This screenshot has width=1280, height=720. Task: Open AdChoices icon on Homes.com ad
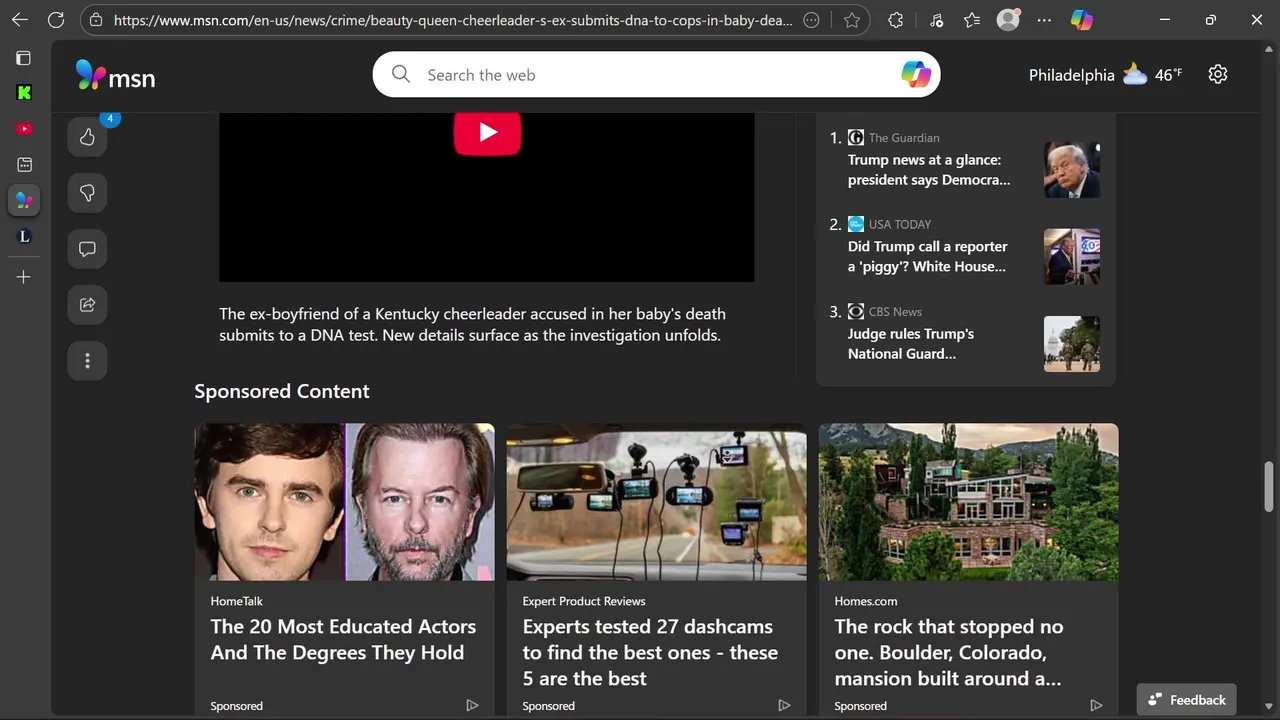point(1096,706)
